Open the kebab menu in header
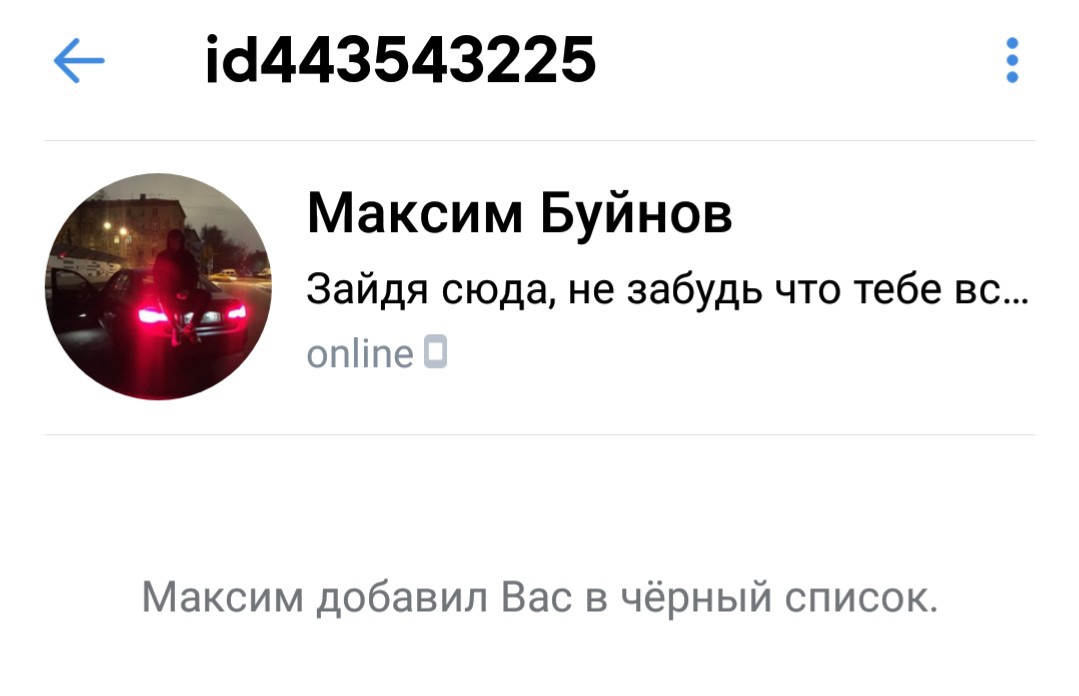 (x=1012, y=61)
